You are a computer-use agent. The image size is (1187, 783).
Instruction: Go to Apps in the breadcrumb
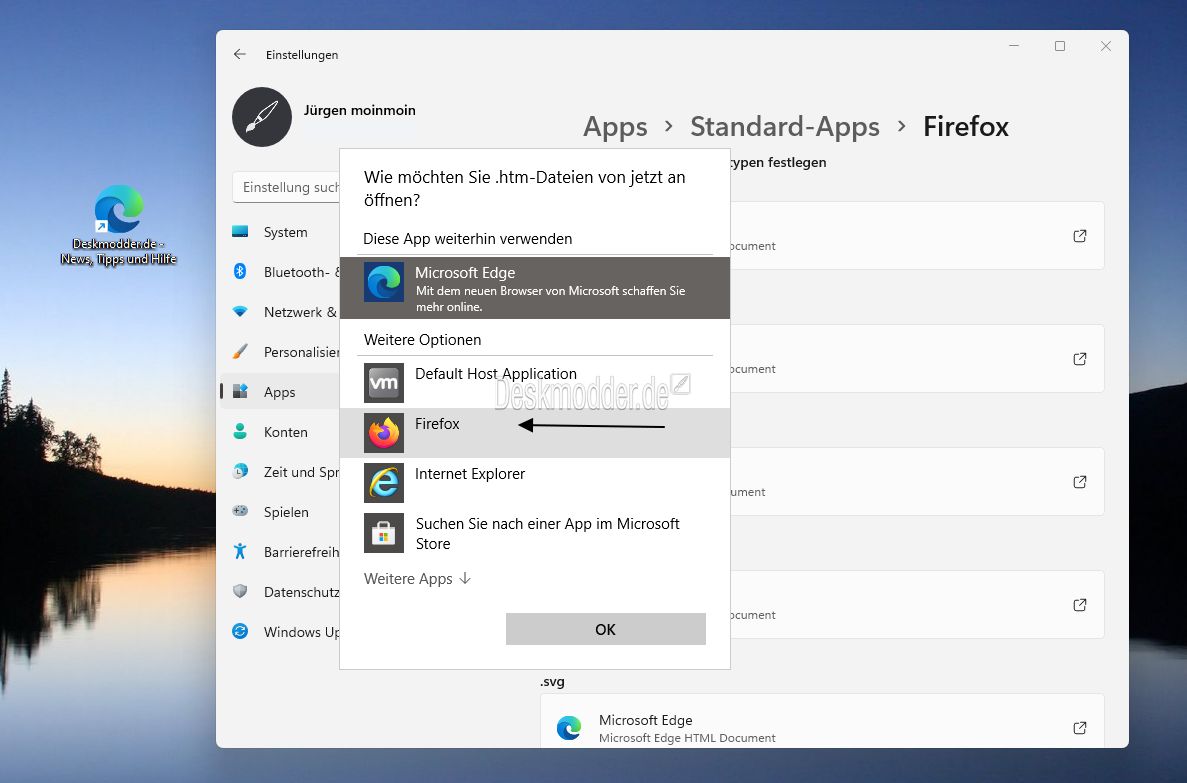[x=615, y=126]
